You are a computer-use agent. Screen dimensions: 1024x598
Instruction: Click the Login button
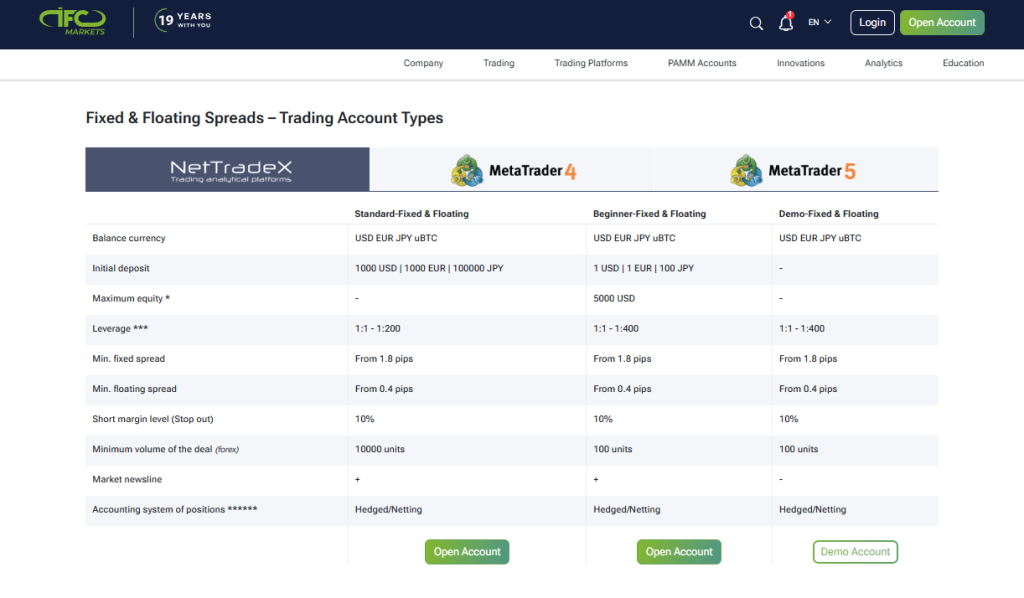coord(872,21)
